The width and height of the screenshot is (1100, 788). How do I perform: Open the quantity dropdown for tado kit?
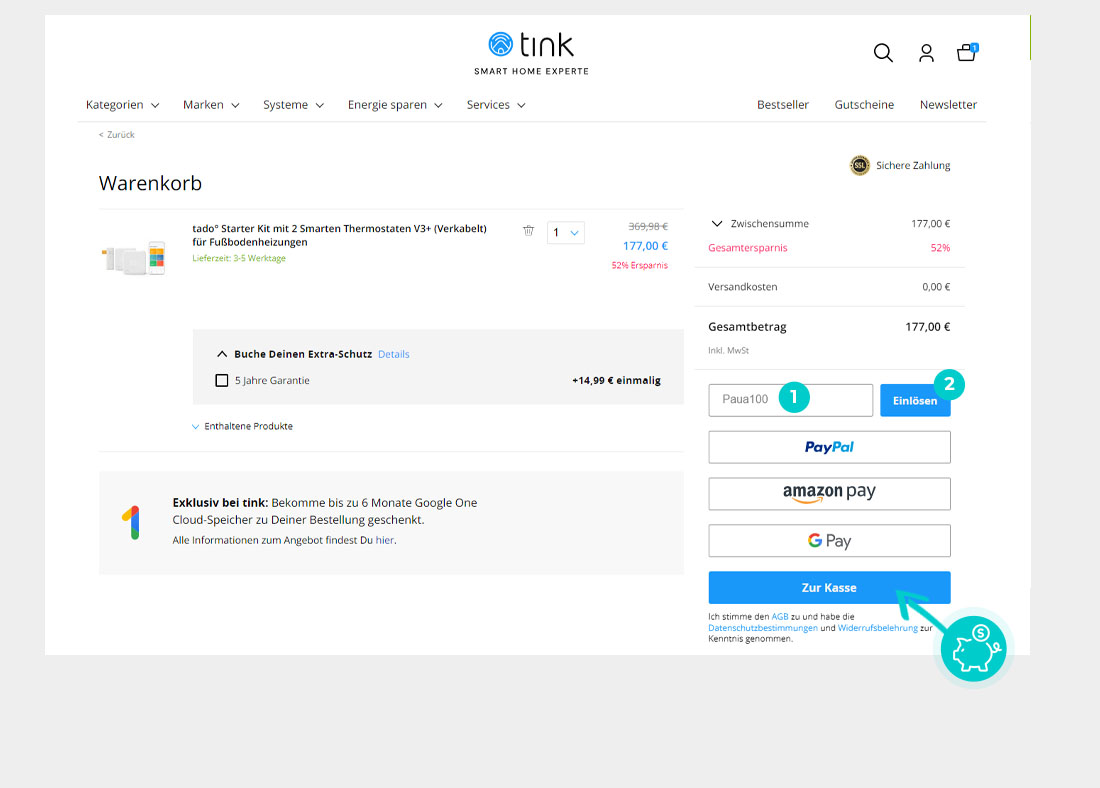point(565,232)
